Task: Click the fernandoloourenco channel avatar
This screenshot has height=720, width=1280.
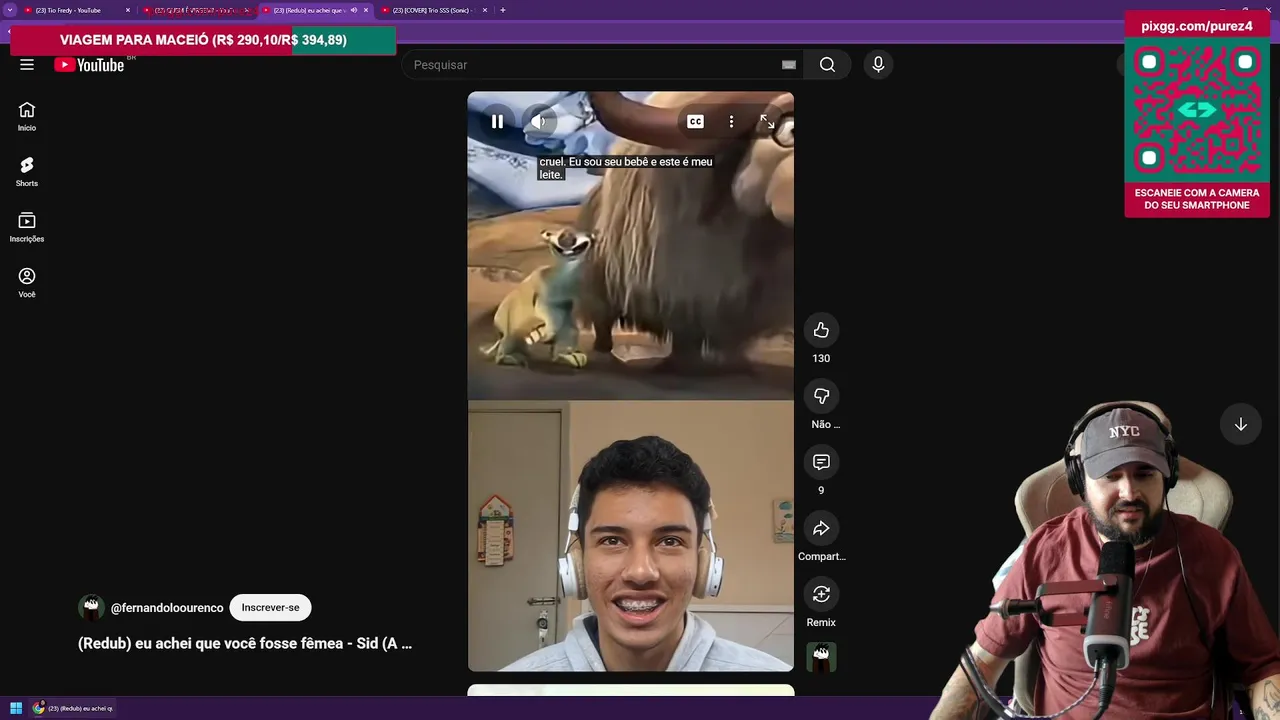Action: coord(91,607)
